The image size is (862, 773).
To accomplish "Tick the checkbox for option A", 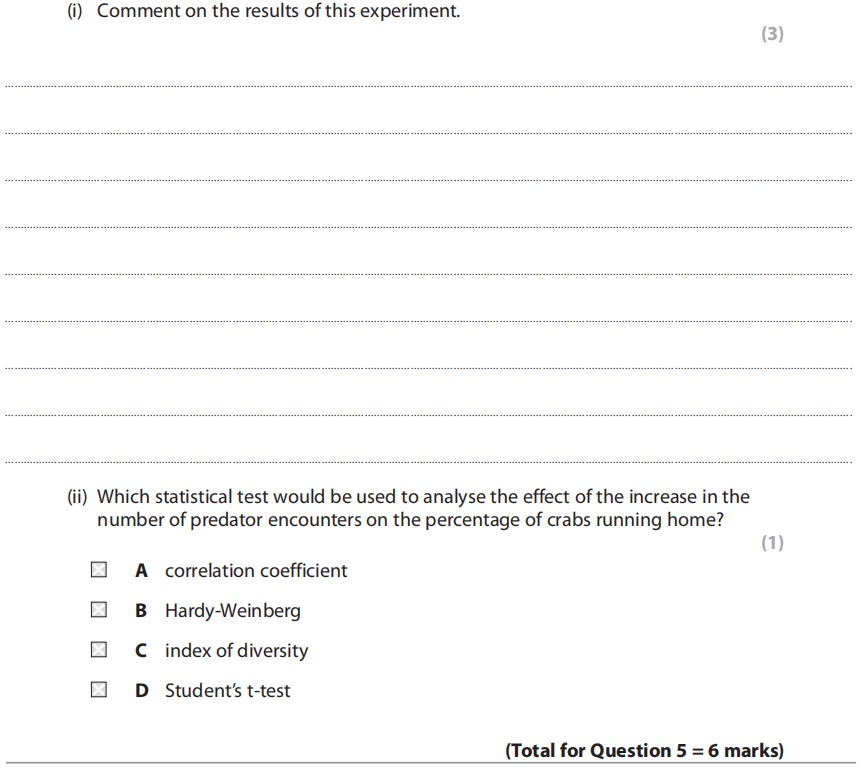I will pos(99,571).
